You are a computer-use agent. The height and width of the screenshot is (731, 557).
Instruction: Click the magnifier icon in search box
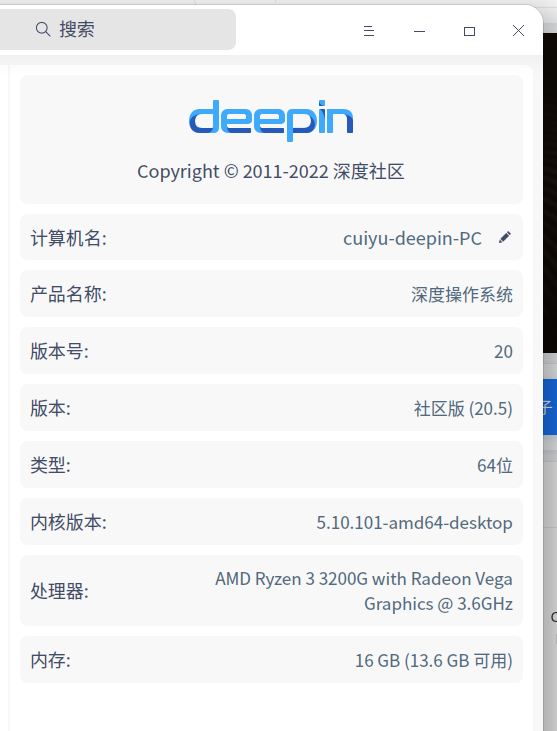tap(43, 29)
